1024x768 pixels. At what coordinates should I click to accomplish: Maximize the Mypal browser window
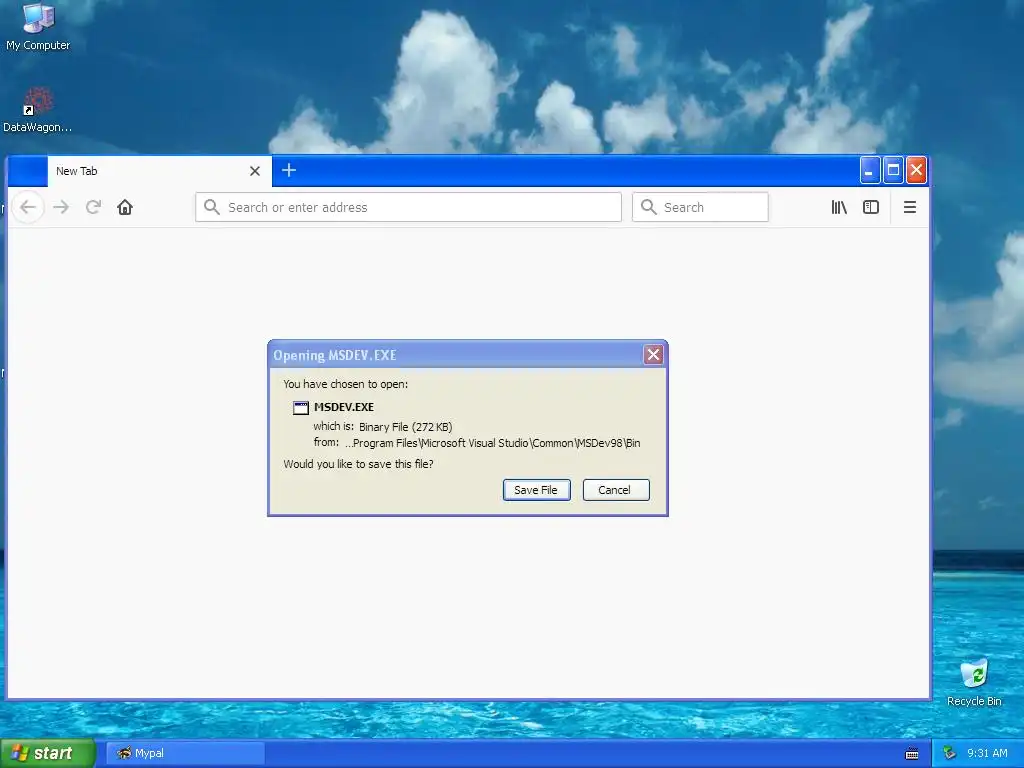coord(893,171)
